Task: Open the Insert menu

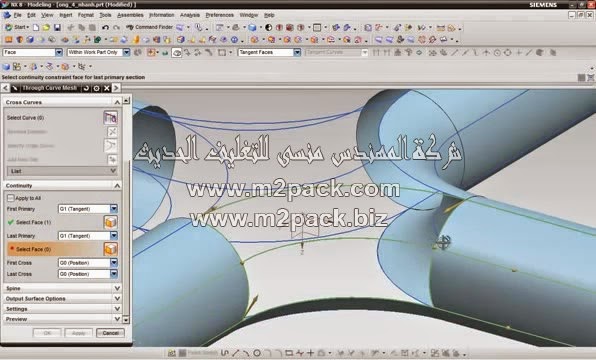Action: pos(66,15)
